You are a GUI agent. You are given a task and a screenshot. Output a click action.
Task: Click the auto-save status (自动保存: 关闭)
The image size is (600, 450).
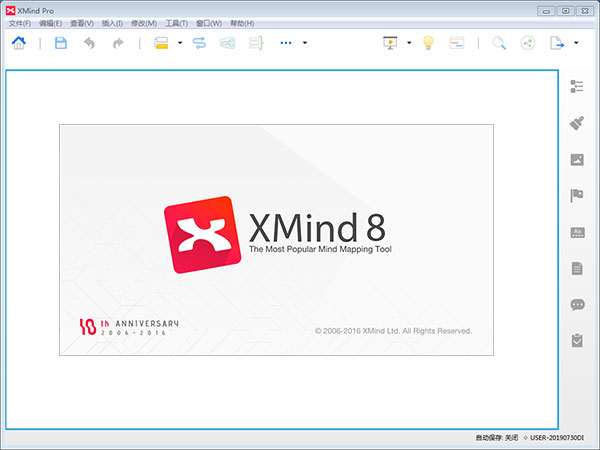click(497, 437)
